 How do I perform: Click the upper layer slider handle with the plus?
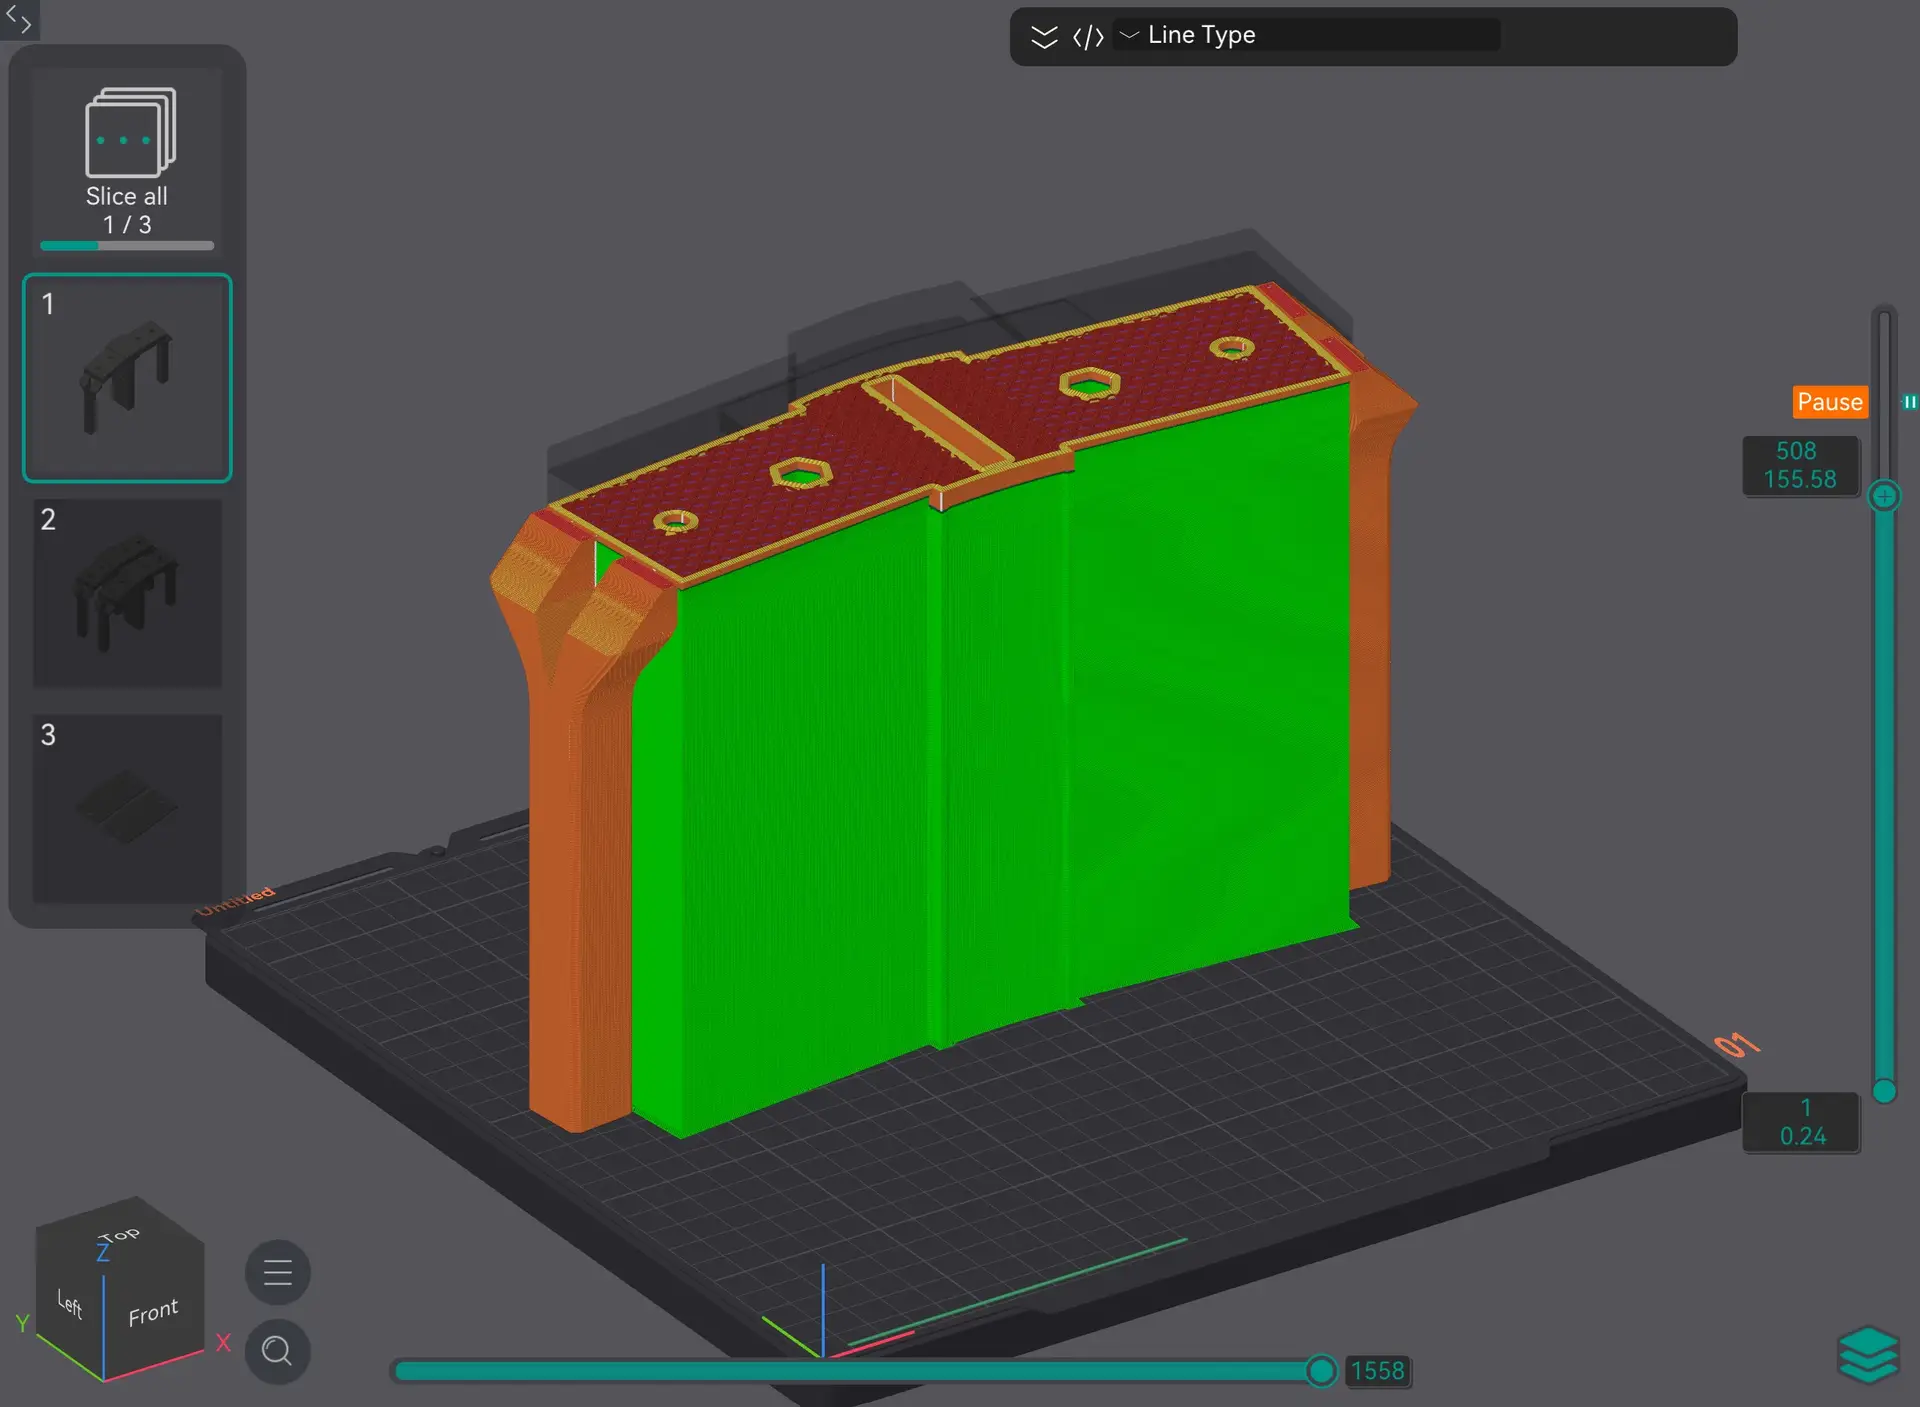(1884, 496)
